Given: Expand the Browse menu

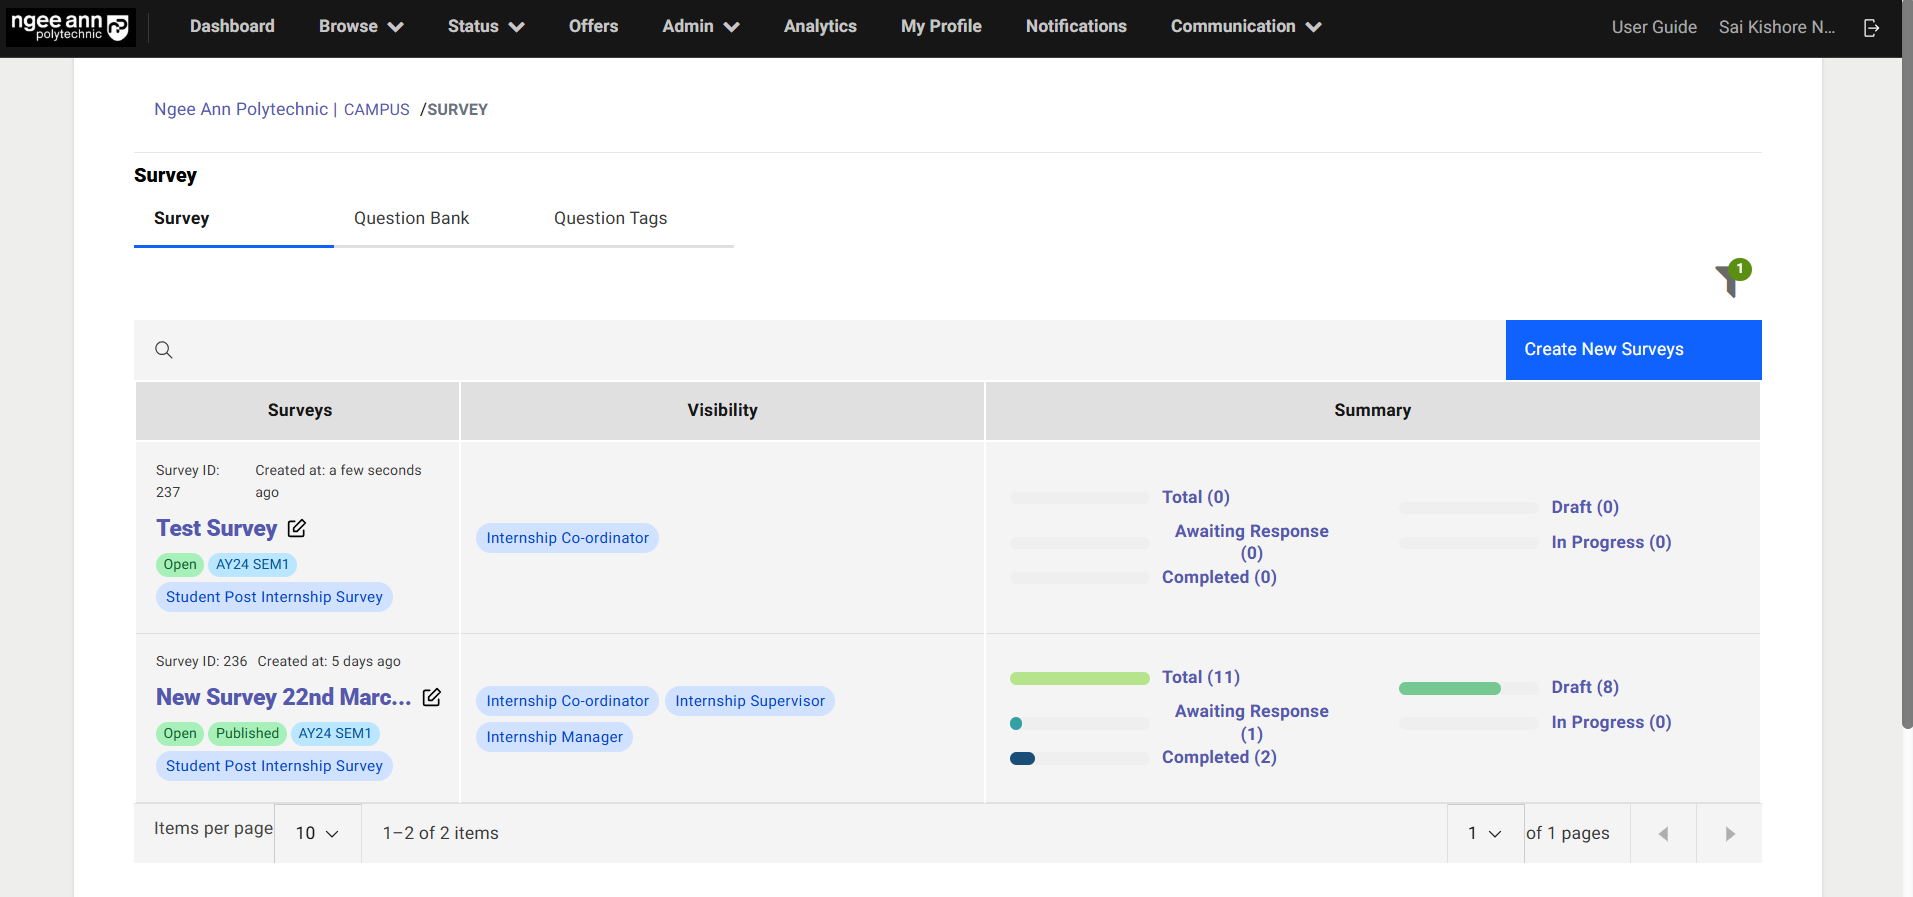Looking at the screenshot, I should pyautogui.click(x=360, y=27).
